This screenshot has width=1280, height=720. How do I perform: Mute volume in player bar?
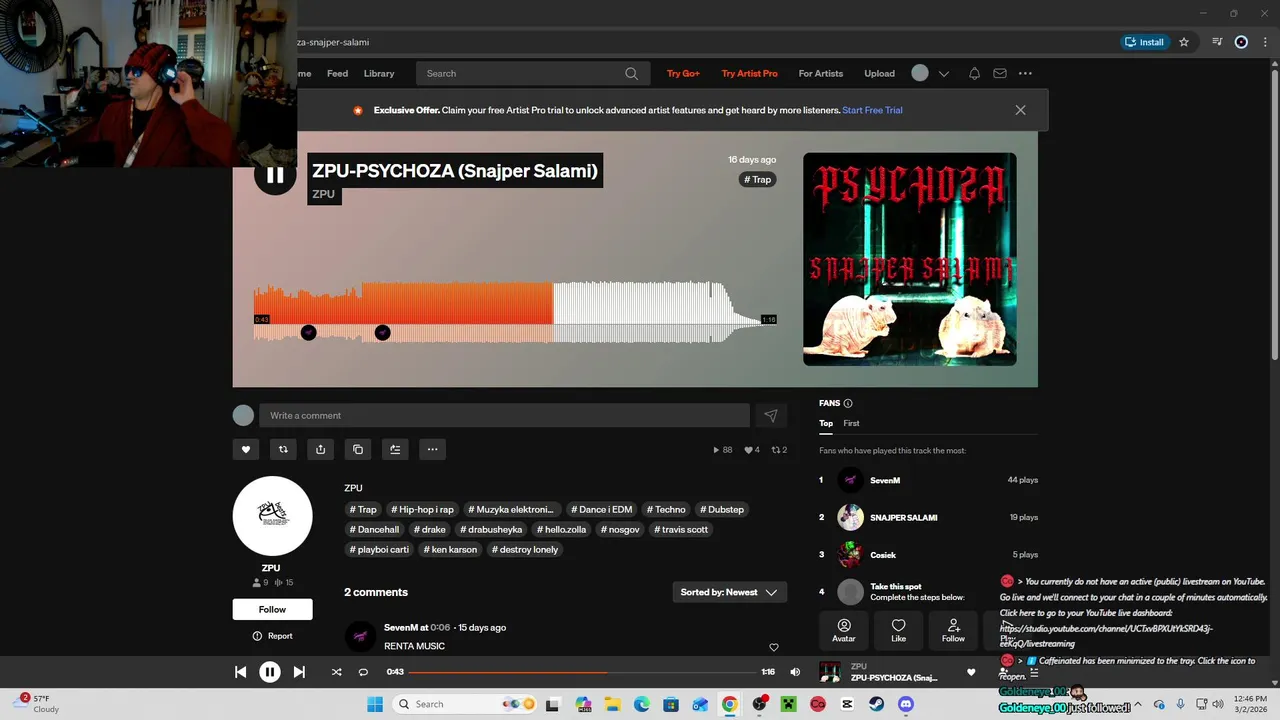click(795, 672)
